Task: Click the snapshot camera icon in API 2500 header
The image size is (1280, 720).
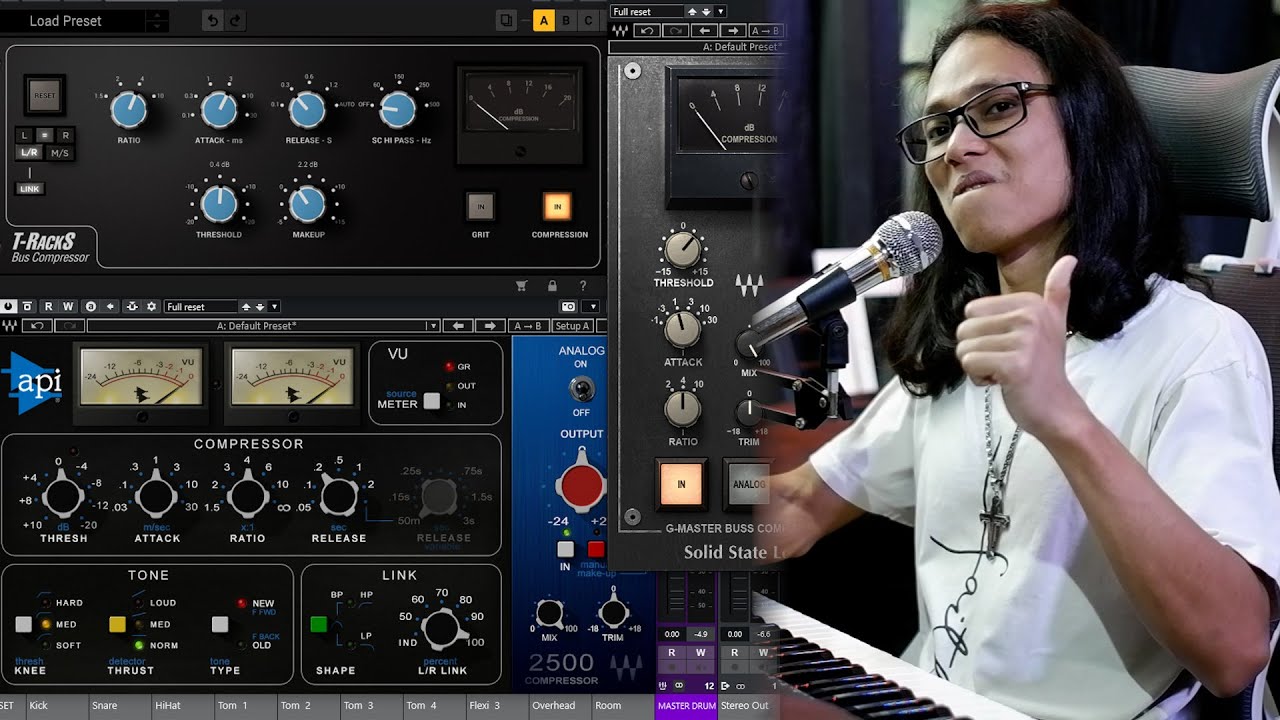Action: point(569,306)
